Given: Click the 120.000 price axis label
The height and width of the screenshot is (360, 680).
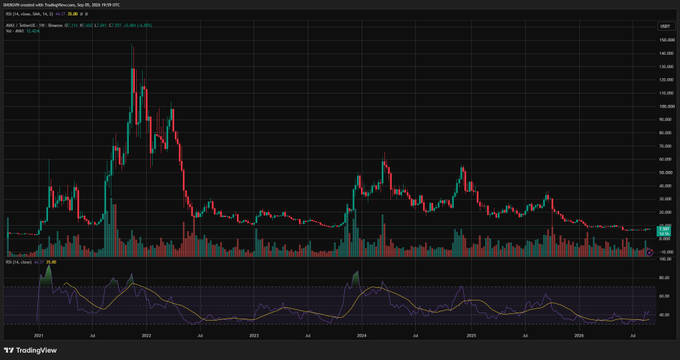Looking at the screenshot, I should point(666,80).
